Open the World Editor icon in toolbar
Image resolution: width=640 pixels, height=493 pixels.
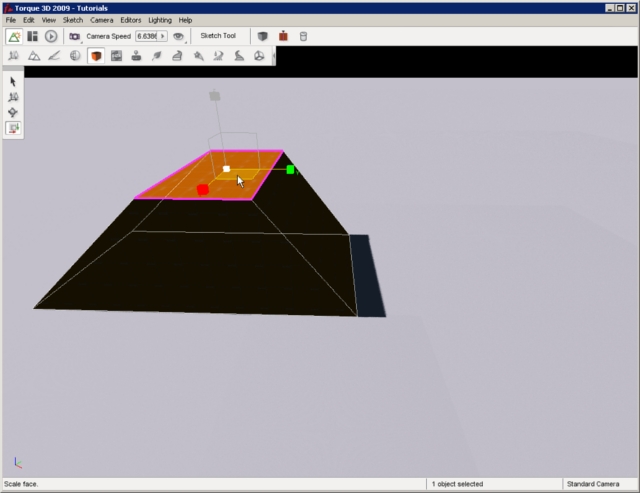pyautogui.click(x=14, y=36)
